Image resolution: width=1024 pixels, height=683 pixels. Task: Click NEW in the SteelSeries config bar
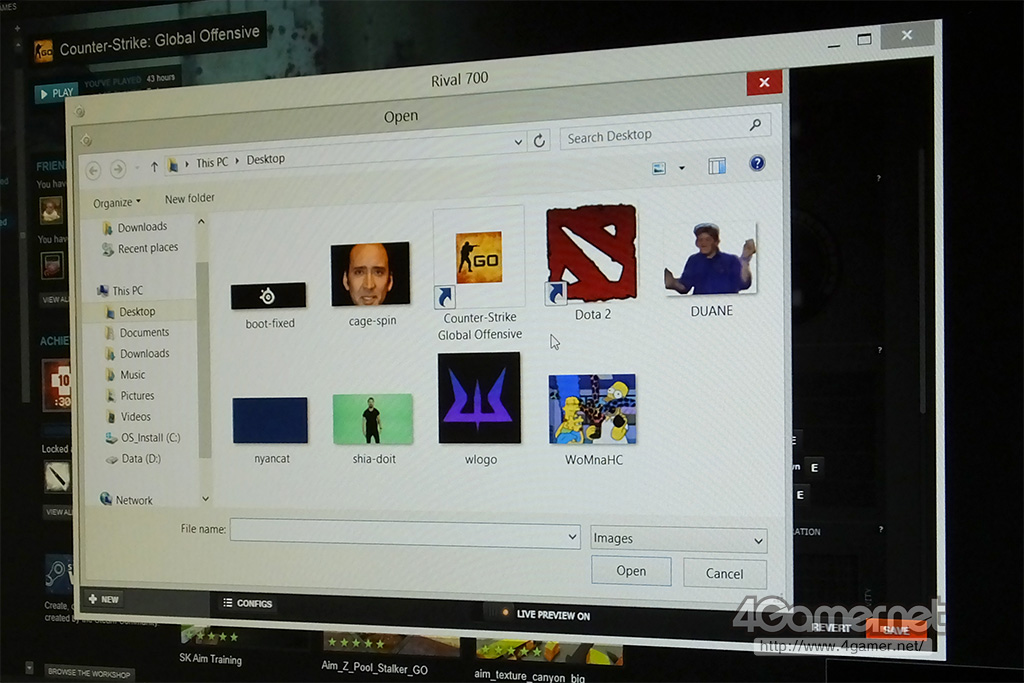click(104, 599)
